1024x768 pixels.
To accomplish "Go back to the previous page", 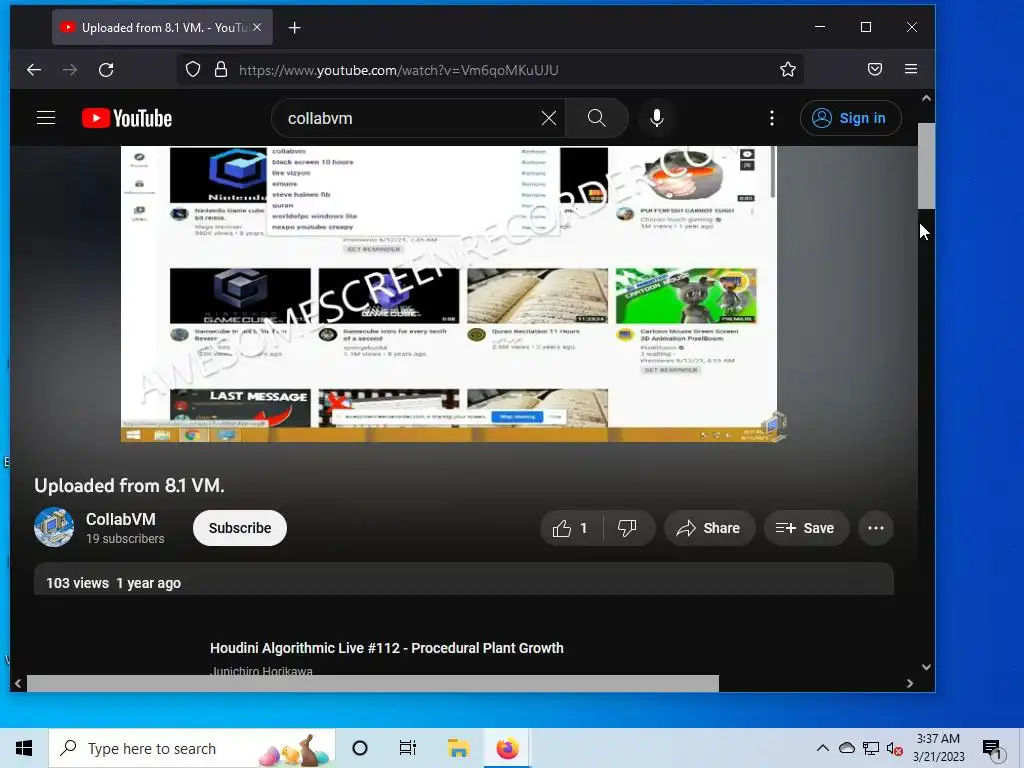I will point(34,70).
